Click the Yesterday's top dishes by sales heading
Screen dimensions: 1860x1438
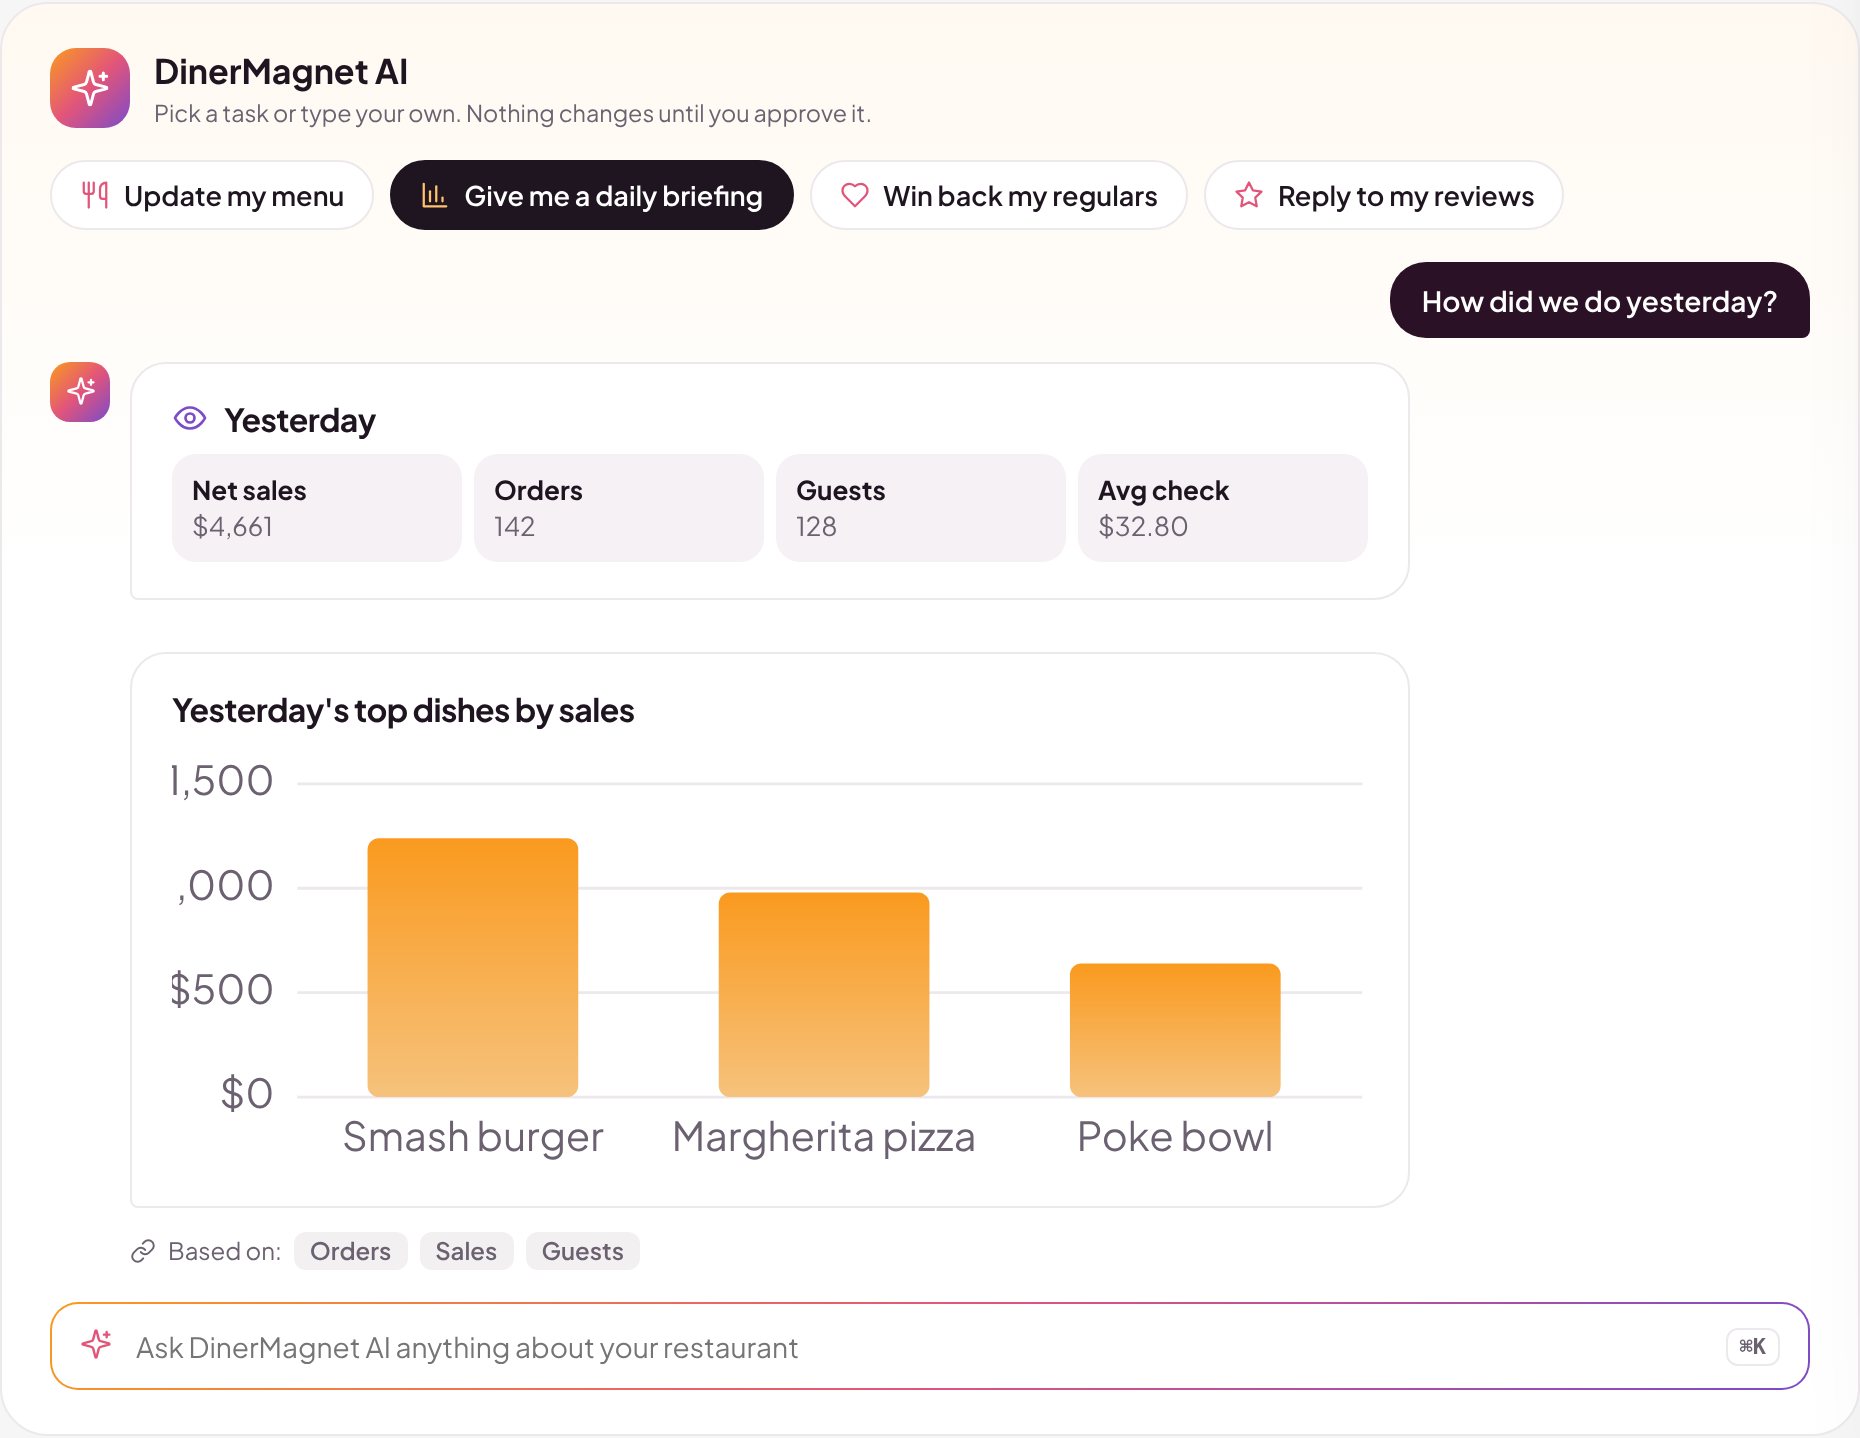point(403,710)
